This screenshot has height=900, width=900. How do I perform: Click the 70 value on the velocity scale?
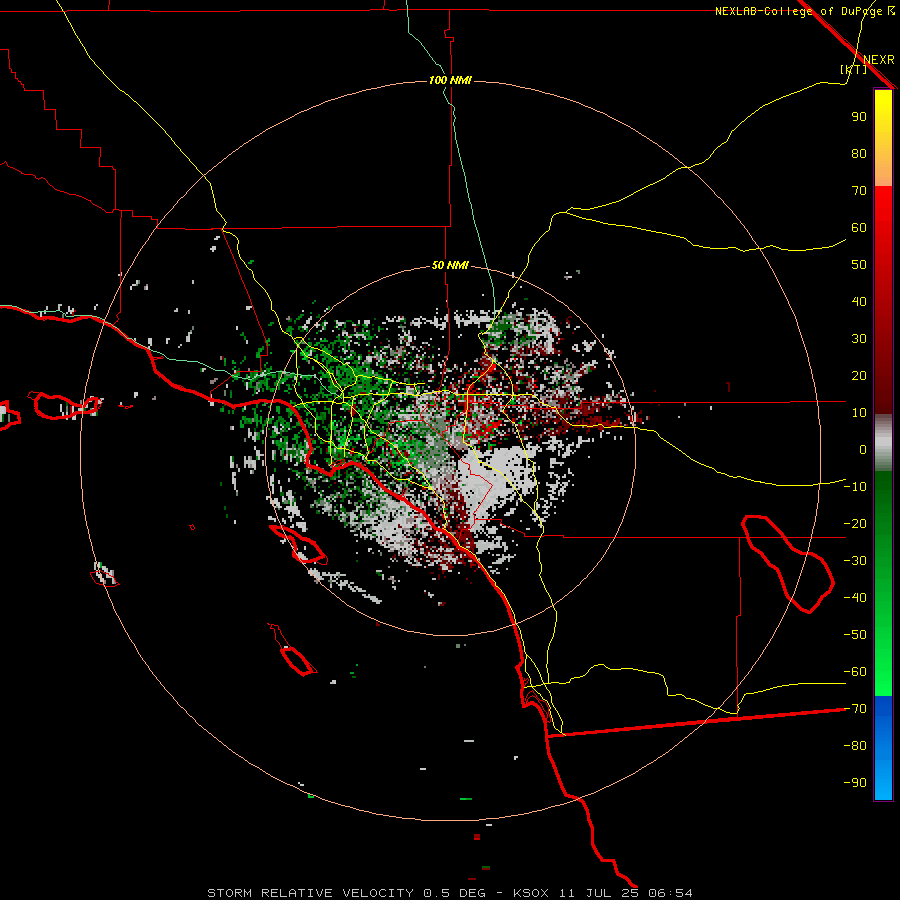coord(859,191)
